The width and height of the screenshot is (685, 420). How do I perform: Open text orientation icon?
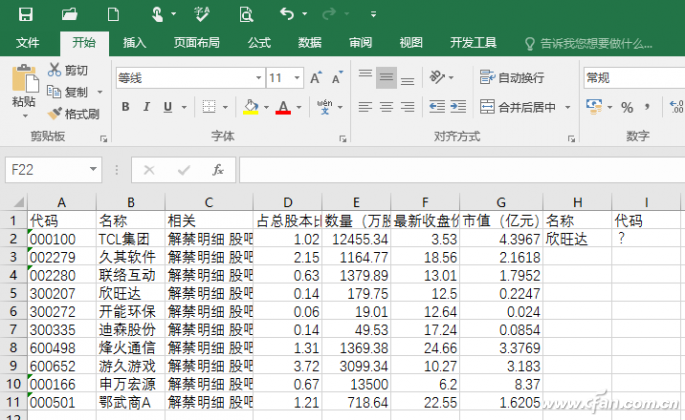click(437, 77)
